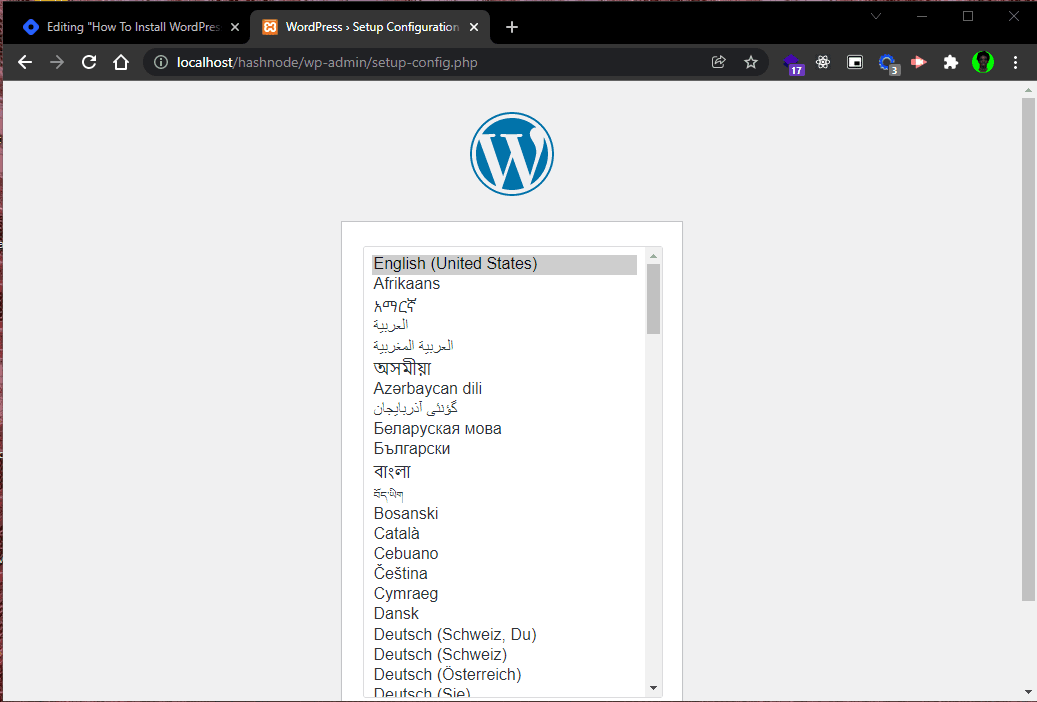Open the Chrome three-dot menu
Viewport: 1037px width, 702px height.
tap(1015, 62)
